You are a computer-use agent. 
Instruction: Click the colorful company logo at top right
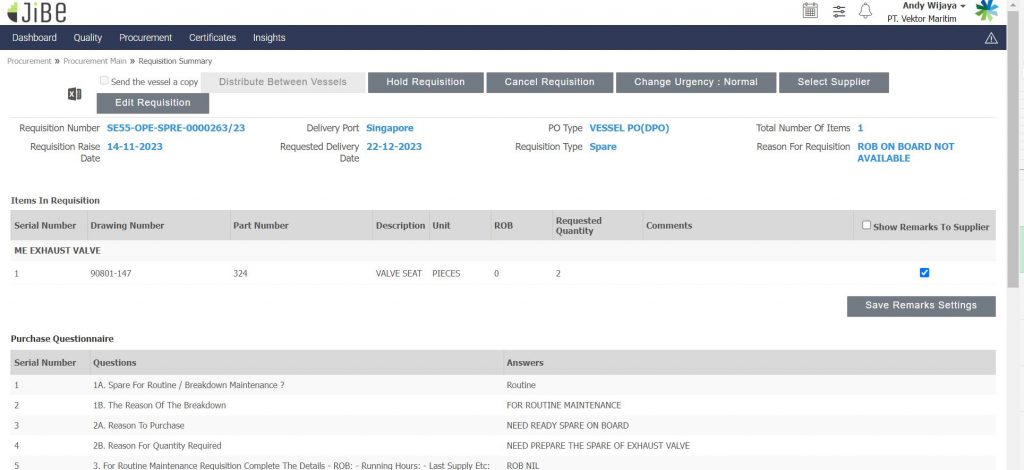click(987, 11)
